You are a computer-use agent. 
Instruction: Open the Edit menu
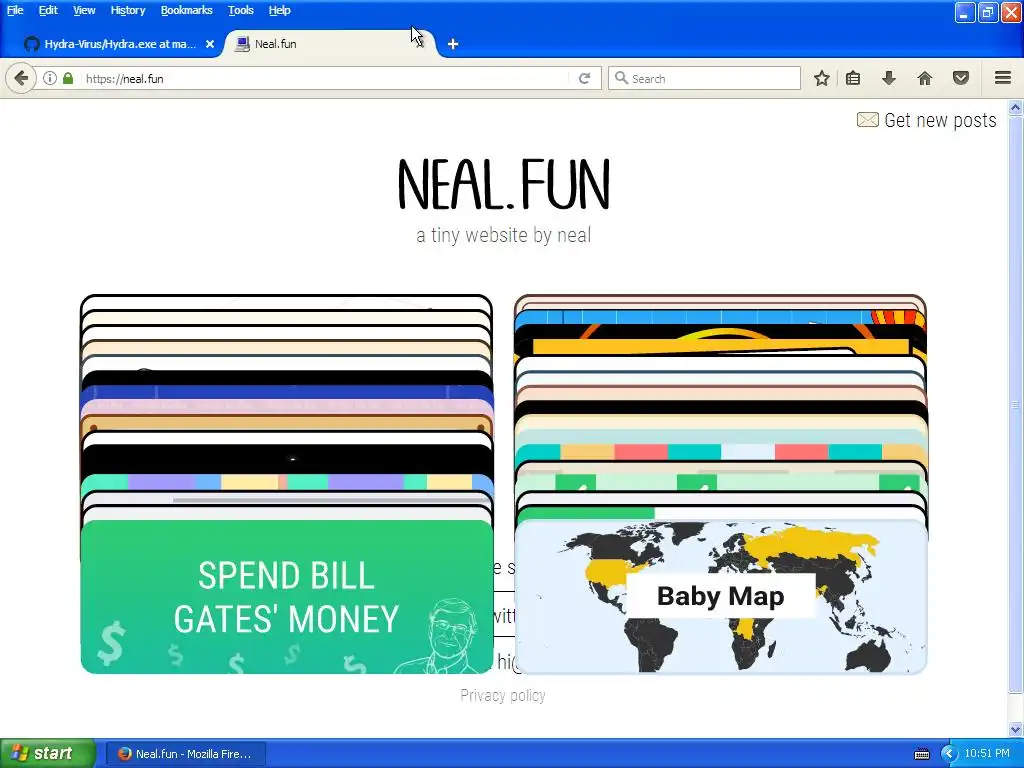48,10
